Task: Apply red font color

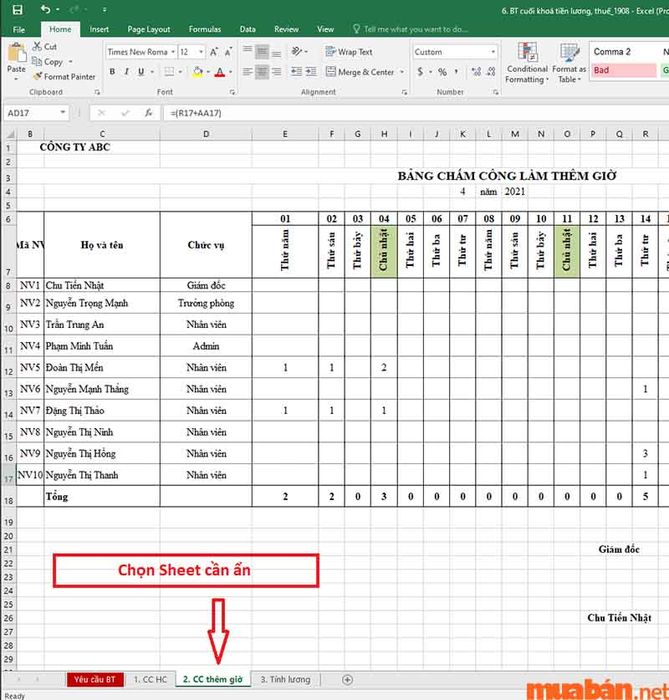Action: [x=220, y=71]
